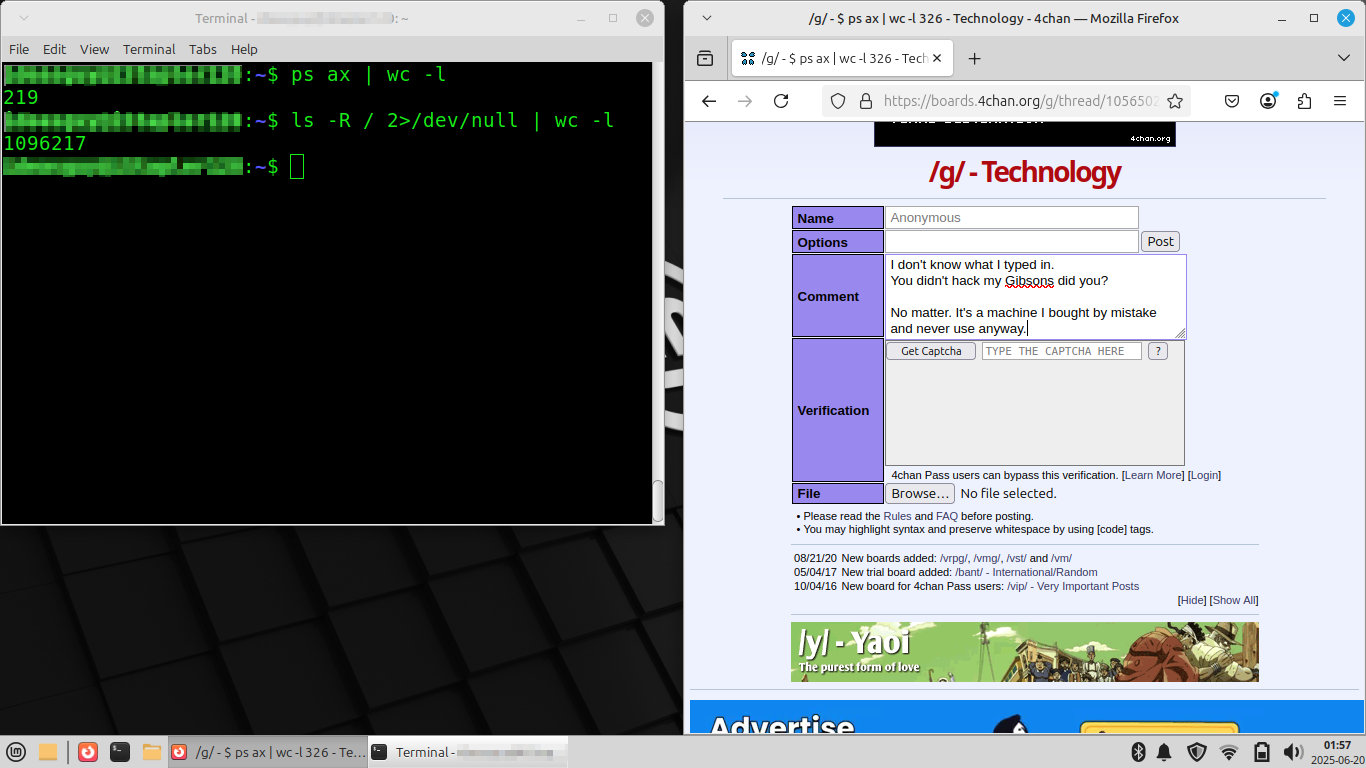Click the Name field showing Anonymous

1011,217
